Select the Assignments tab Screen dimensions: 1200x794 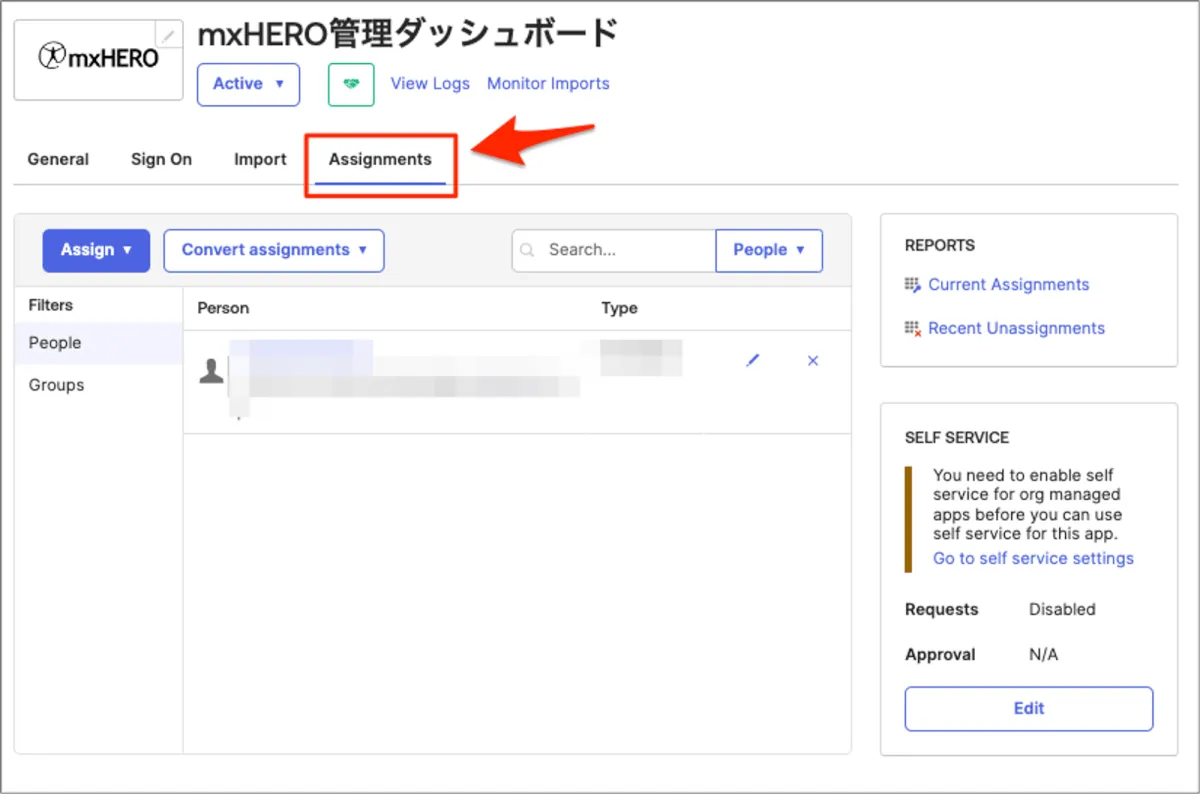[x=380, y=159]
